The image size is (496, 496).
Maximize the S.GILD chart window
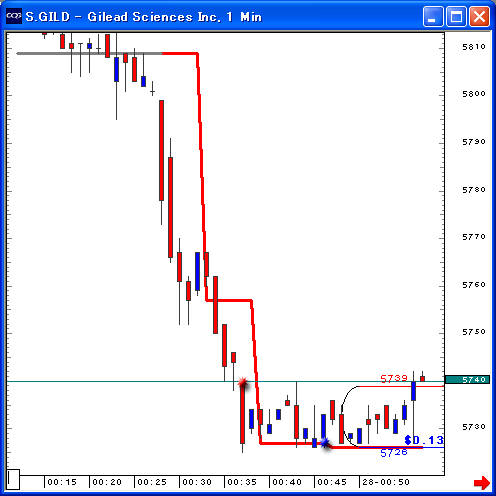point(456,16)
